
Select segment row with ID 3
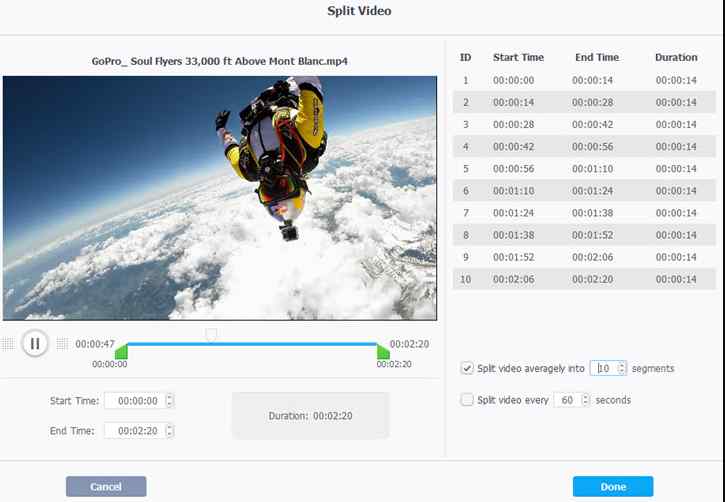pyautogui.click(x=584, y=124)
